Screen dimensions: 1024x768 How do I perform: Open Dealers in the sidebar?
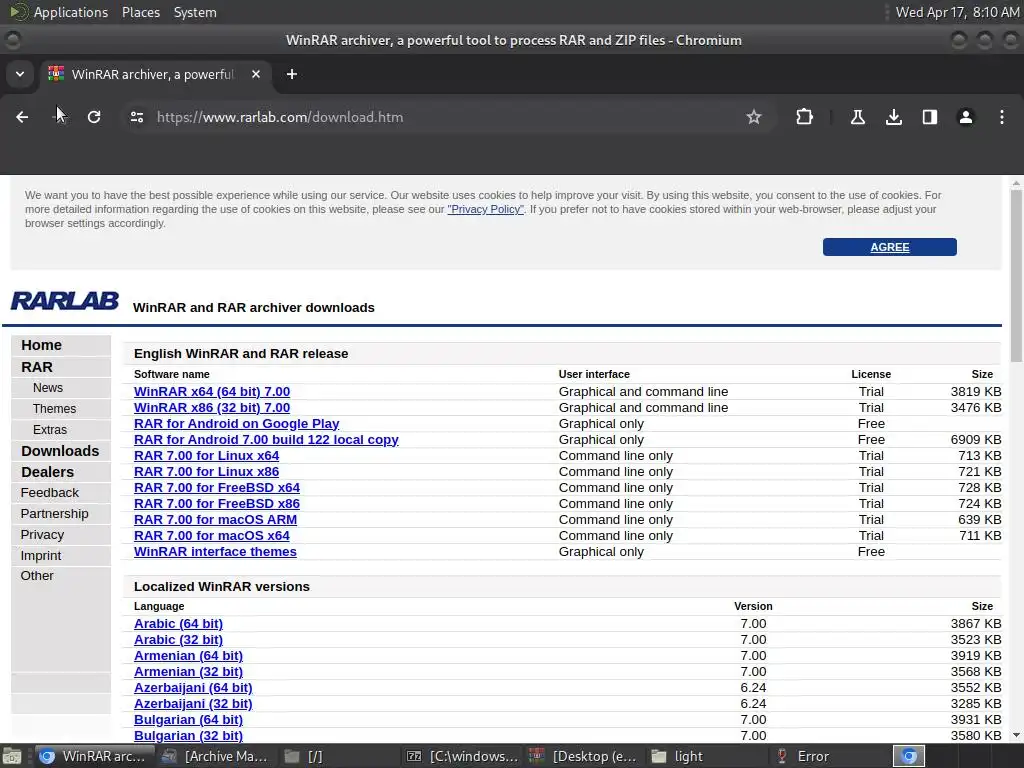[x=47, y=472]
